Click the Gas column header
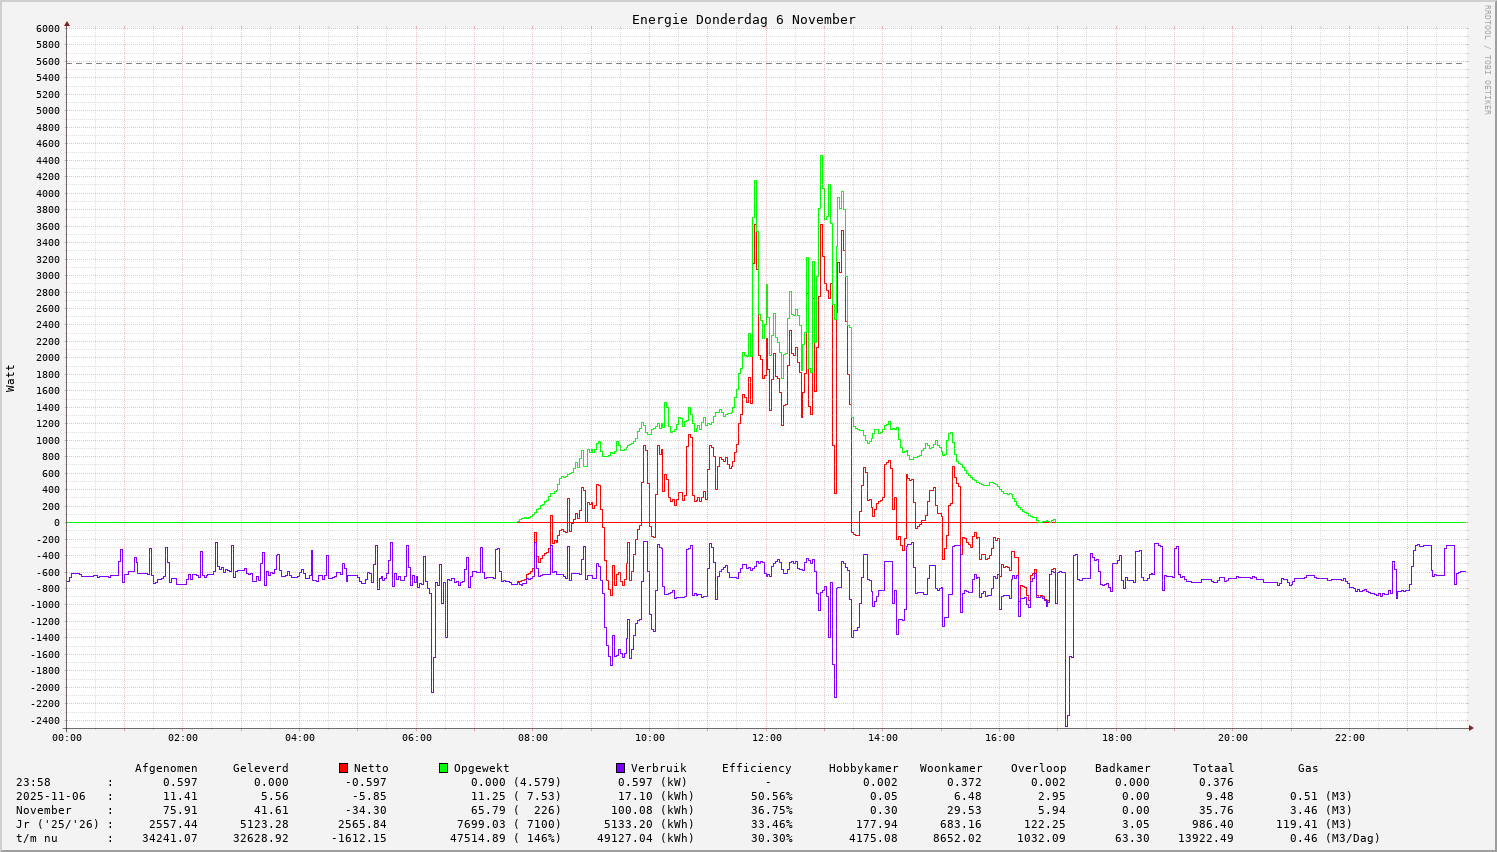This screenshot has width=1497, height=852. click(x=1308, y=768)
